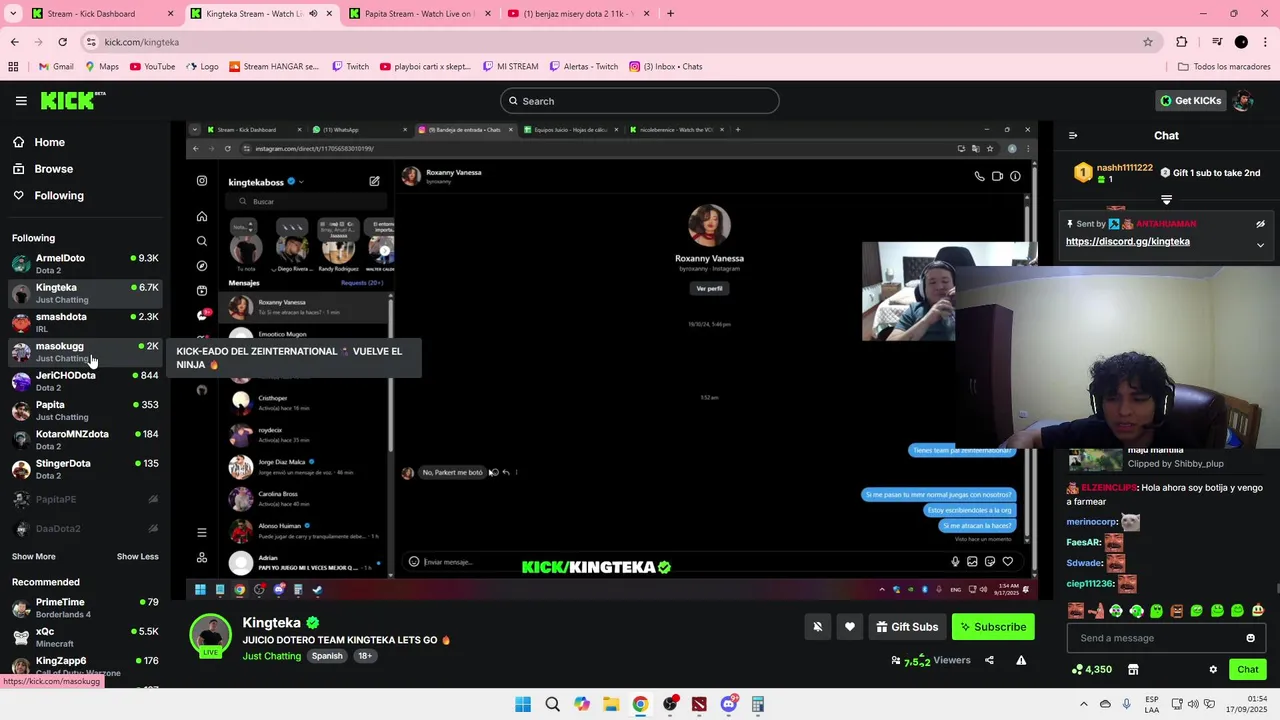Viewport: 1280px width, 720px height.
Task: Toggle stream notifications bell icon
Action: point(817,627)
